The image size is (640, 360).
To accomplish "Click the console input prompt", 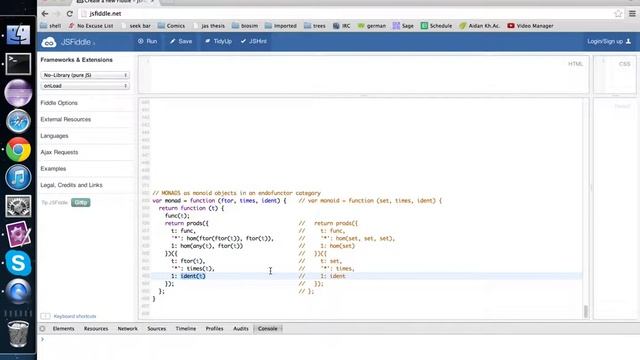I will coord(339,340).
